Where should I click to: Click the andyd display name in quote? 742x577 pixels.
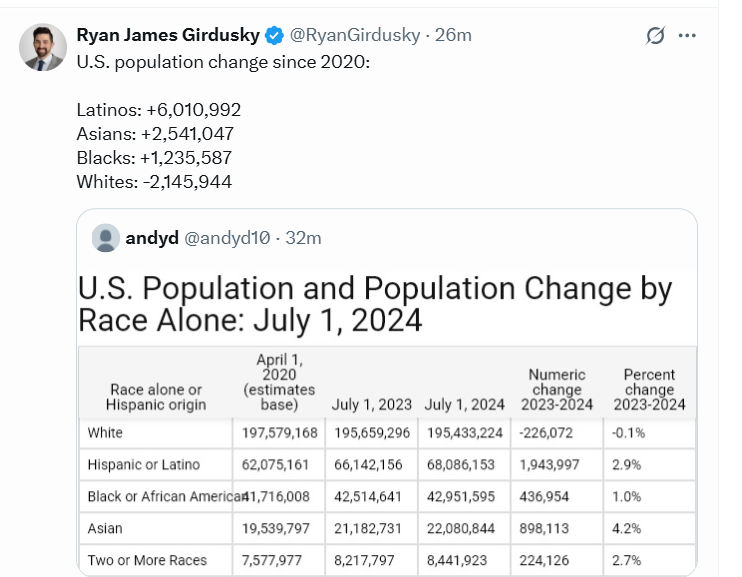(151, 238)
